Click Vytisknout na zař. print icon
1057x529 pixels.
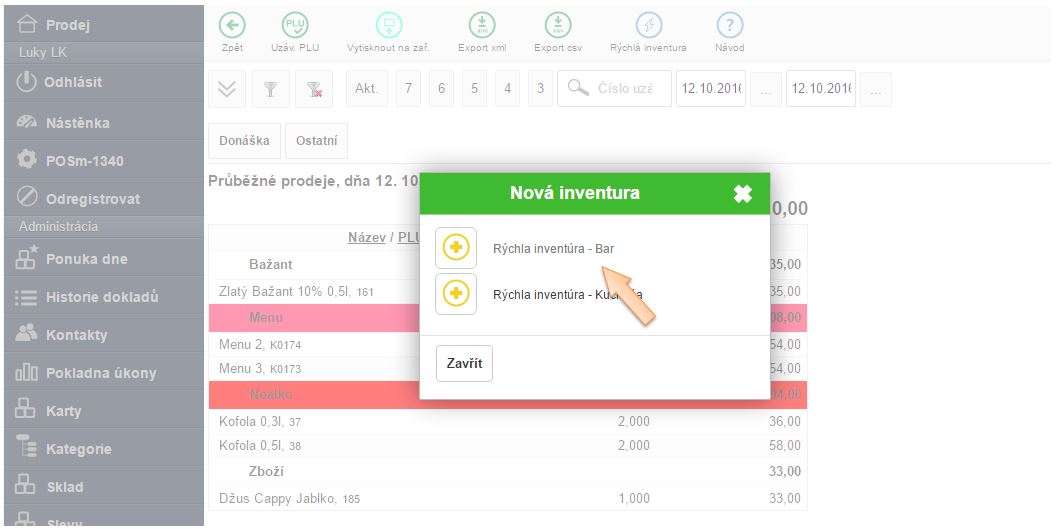tap(388, 26)
